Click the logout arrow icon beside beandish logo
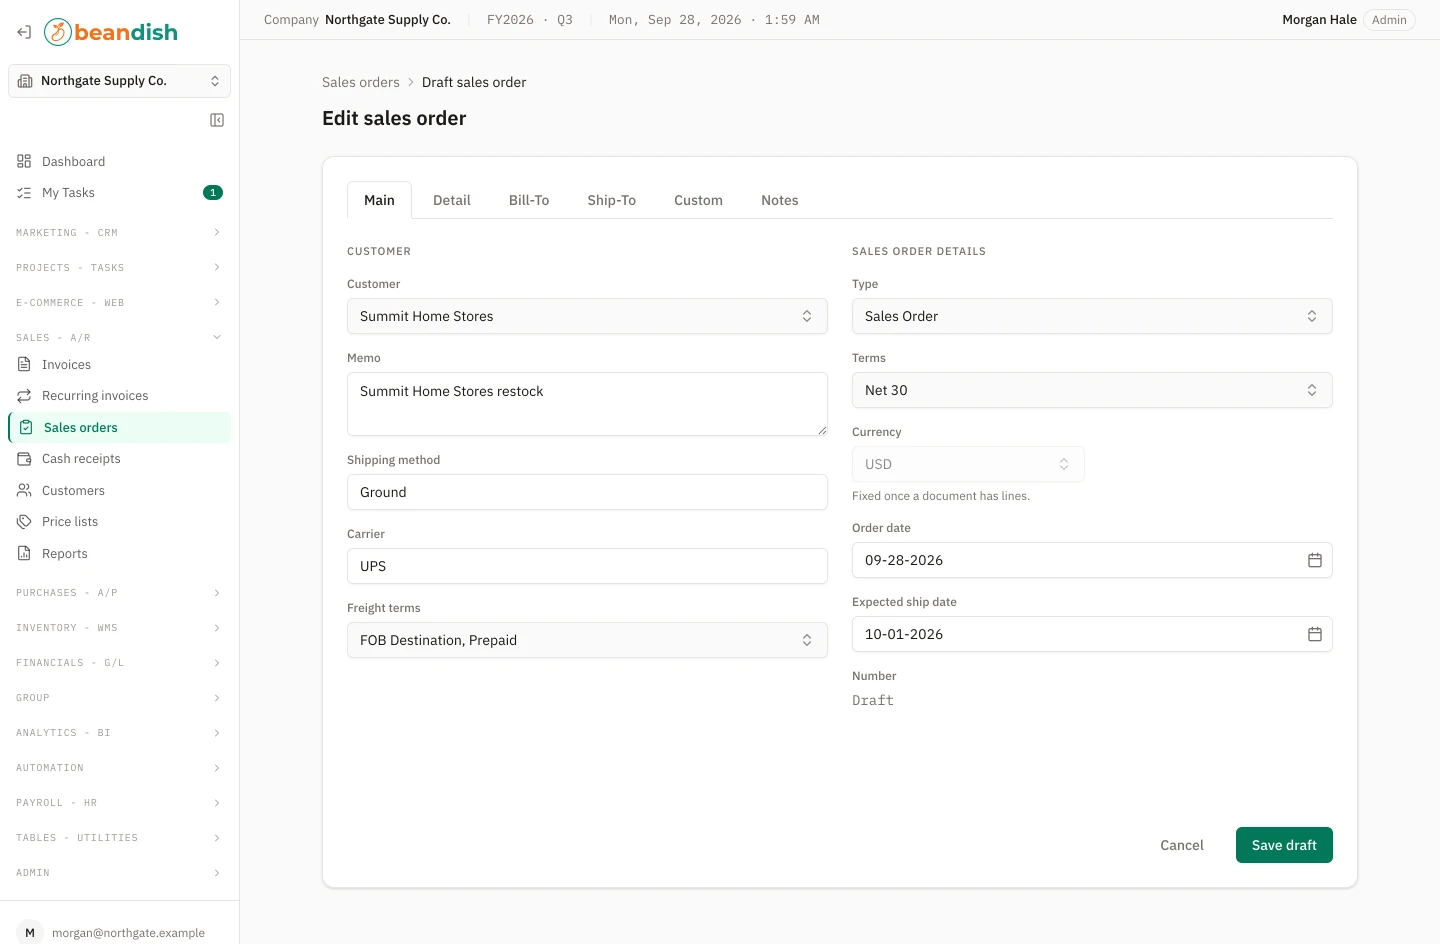1440x944 pixels. point(24,32)
